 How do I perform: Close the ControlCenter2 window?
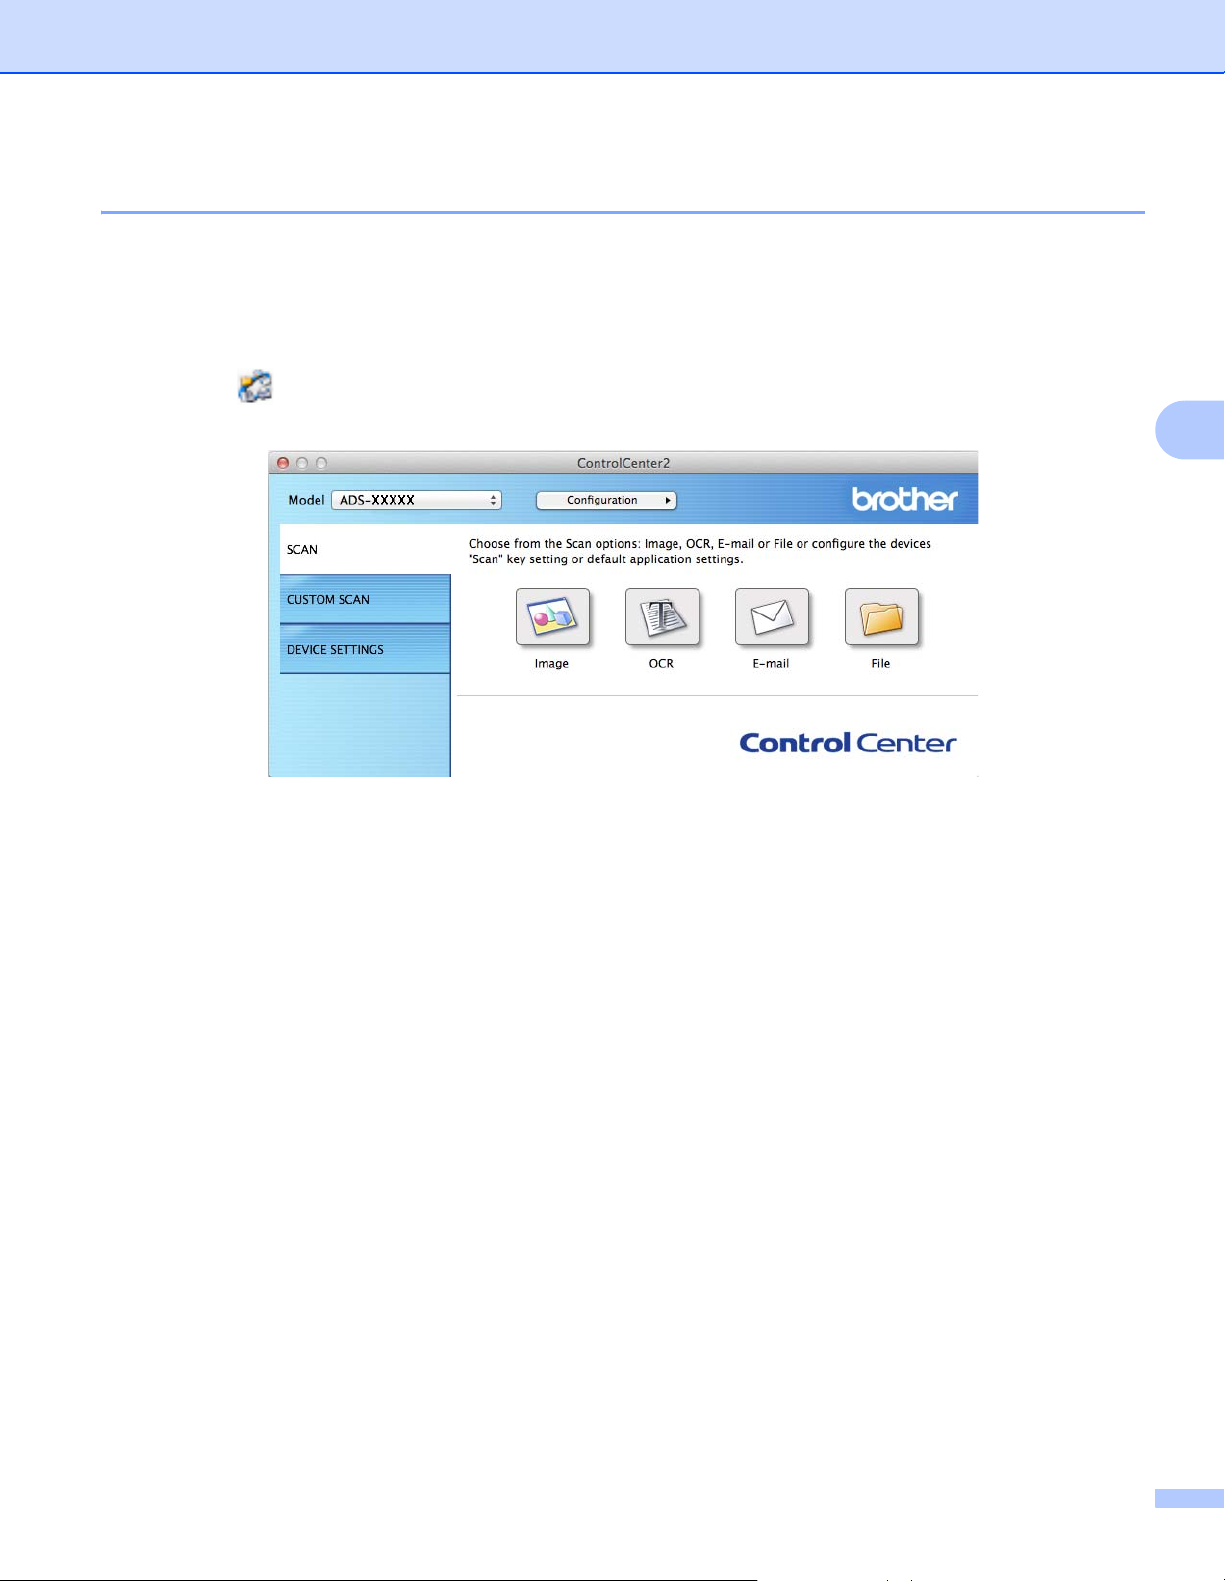tap(283, 463)
